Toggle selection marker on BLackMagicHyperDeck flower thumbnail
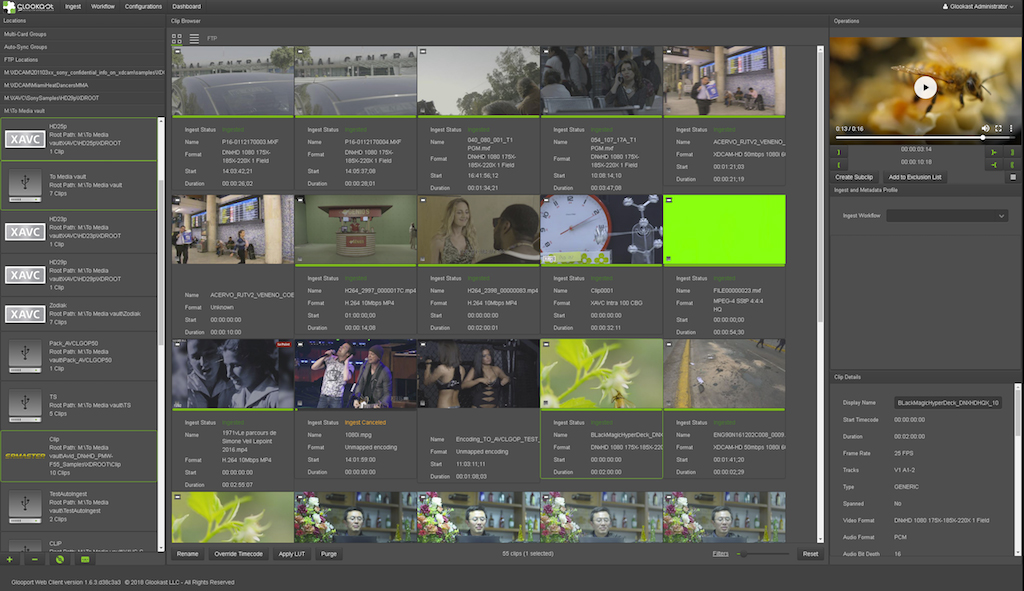This screenshot has height=591, width=1024. pyautogui.click(x=545, y=344)
